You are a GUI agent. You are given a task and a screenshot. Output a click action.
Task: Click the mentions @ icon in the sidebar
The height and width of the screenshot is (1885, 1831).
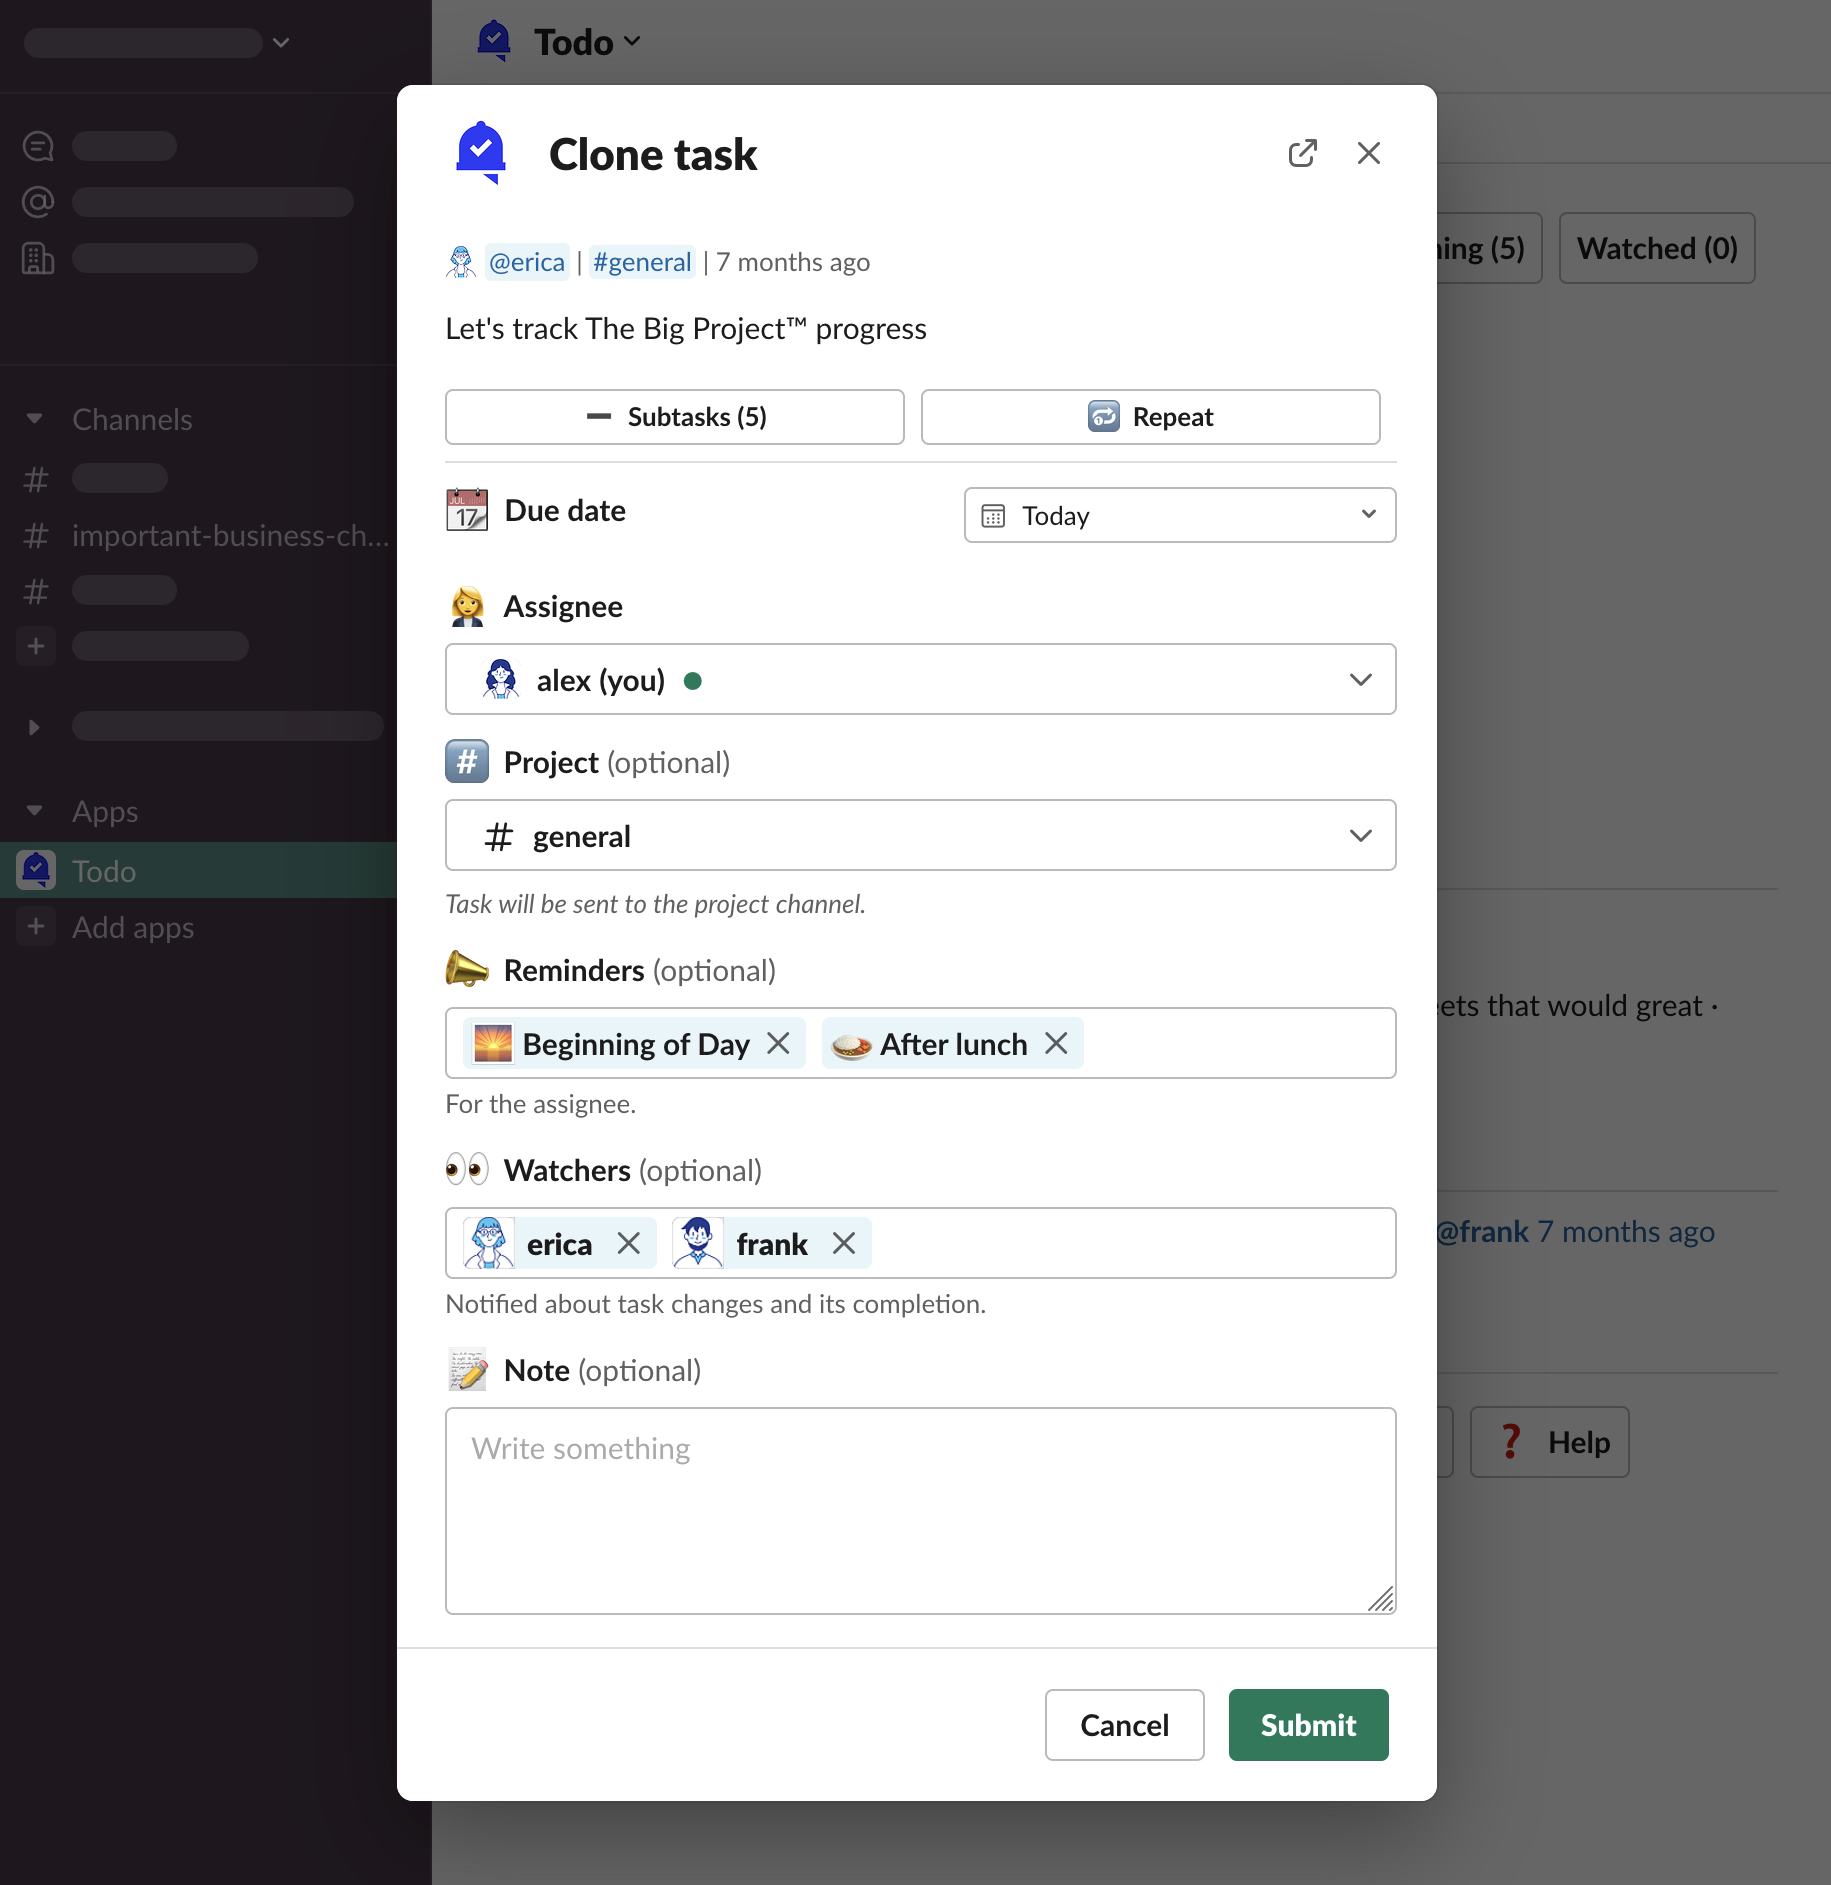pos(38,202)
